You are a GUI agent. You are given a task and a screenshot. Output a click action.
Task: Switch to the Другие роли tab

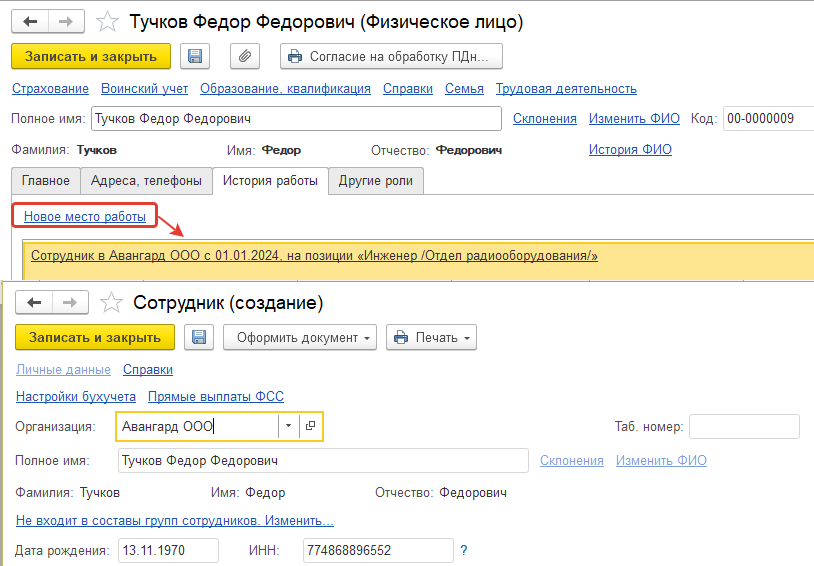[376, 181]
